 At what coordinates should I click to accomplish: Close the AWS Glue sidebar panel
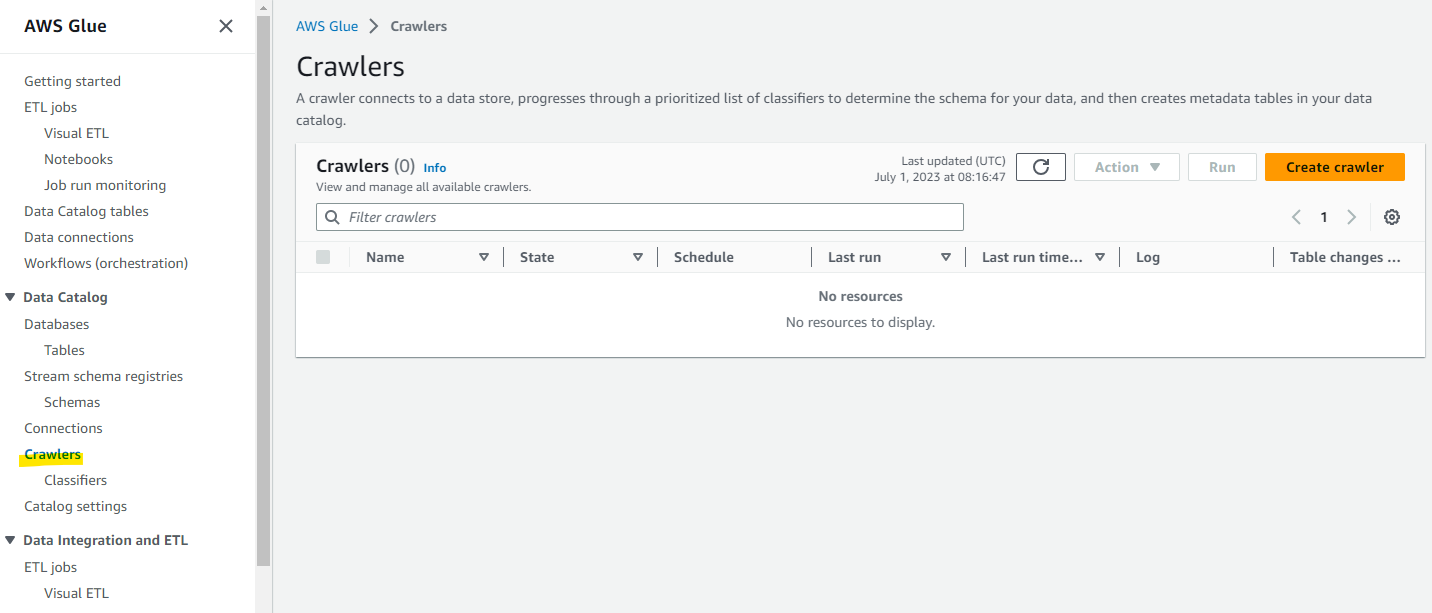(226, 26)
